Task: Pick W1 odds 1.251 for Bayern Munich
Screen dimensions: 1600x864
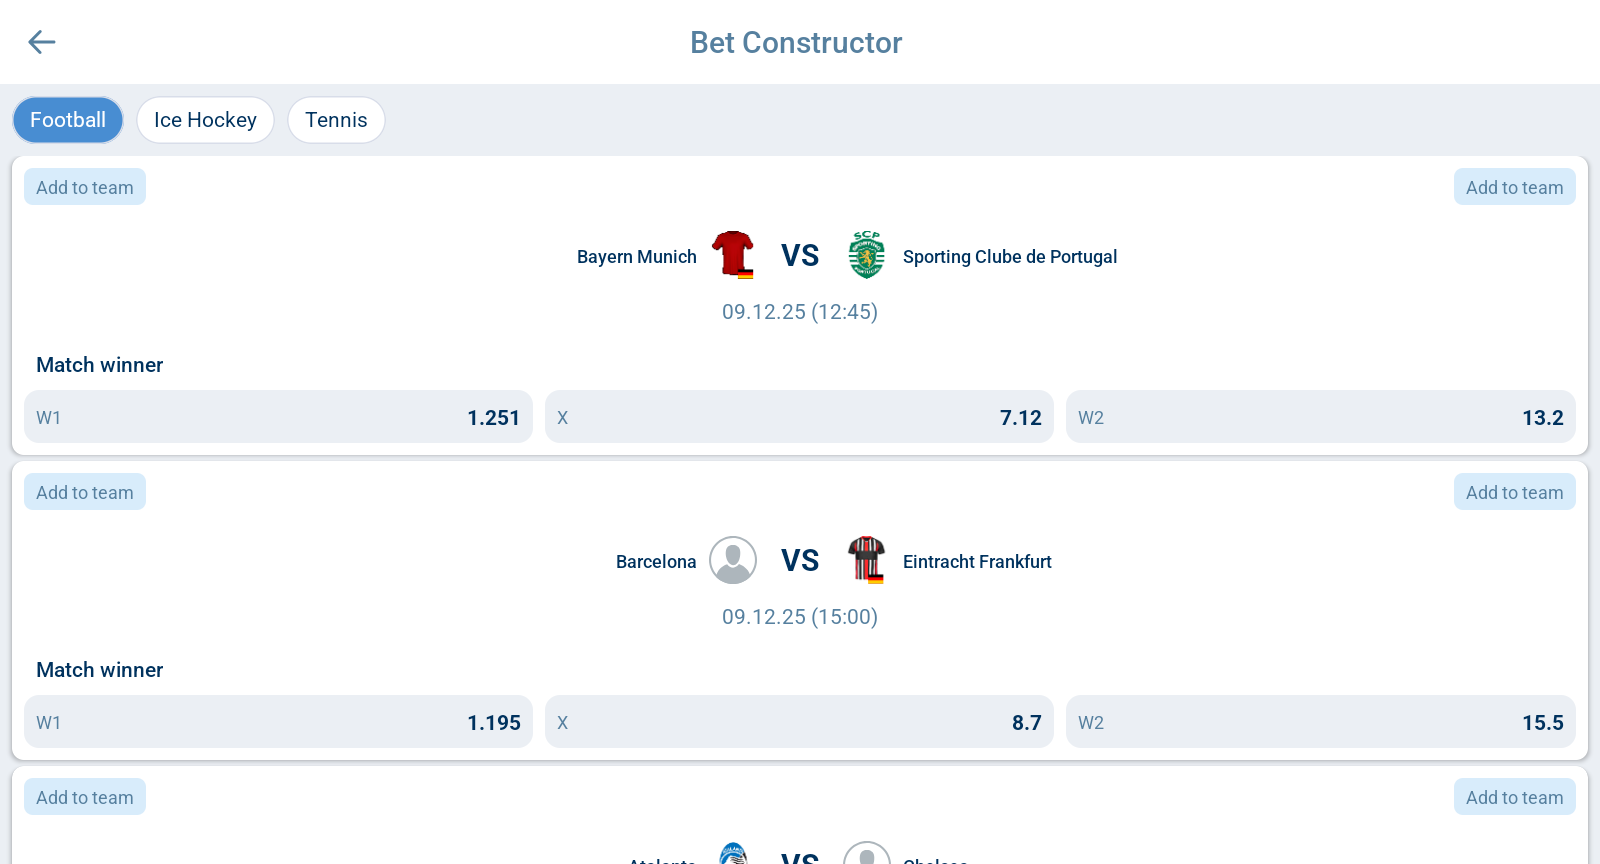Action: [278, 417]
